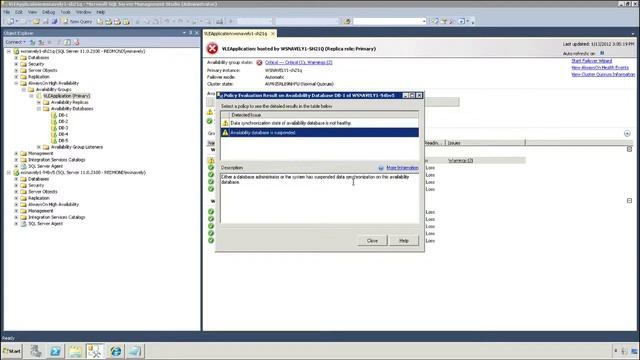This screenshot has width=640, height=360.
Task: Click the large red critical error icon
Action: tap(212, 49)
